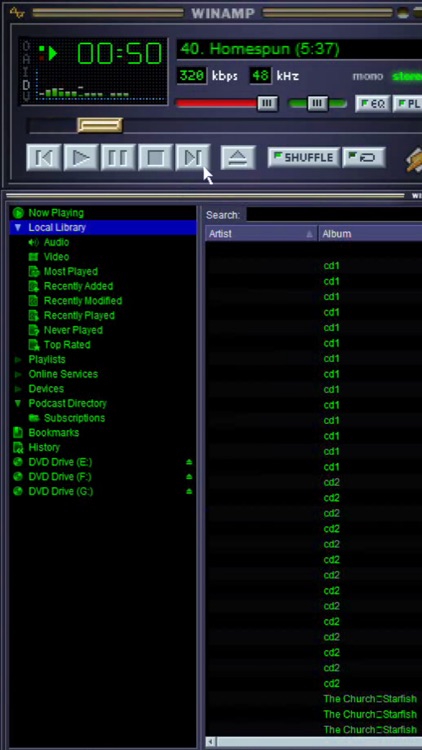The width and height of the screenshot is (422, 750).
Task: Click the 320 kbps bitrate value
Action: click(x=192, y=76)
